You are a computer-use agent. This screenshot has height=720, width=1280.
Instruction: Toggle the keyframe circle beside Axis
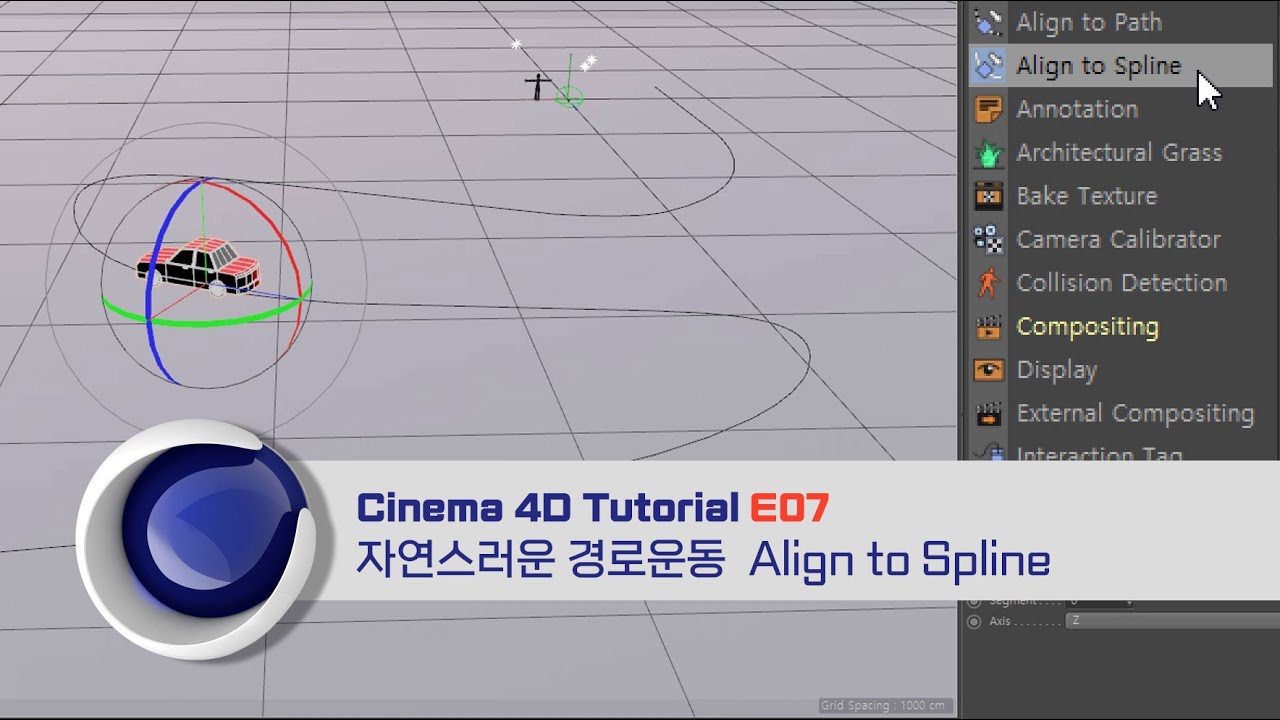point(974,621)
